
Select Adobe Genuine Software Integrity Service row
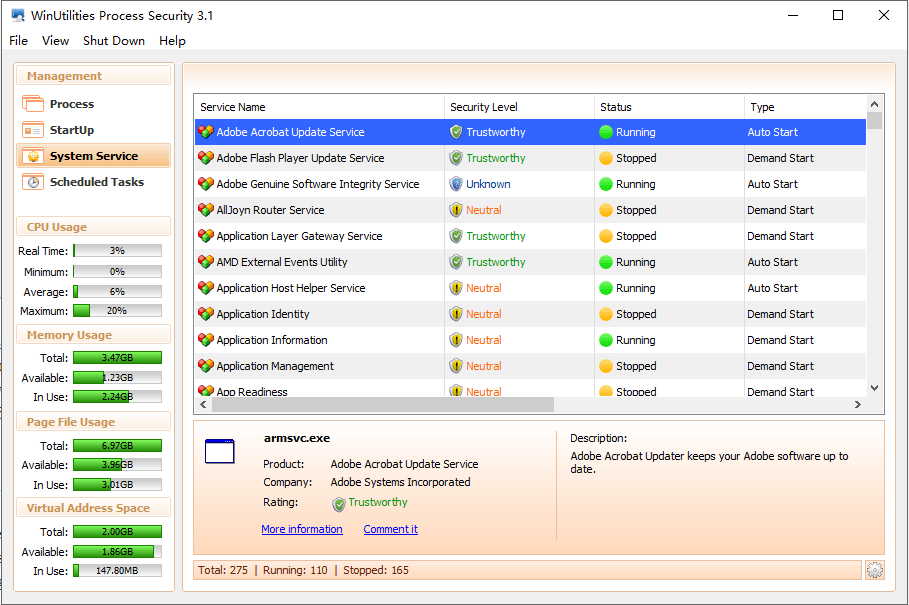530,184
